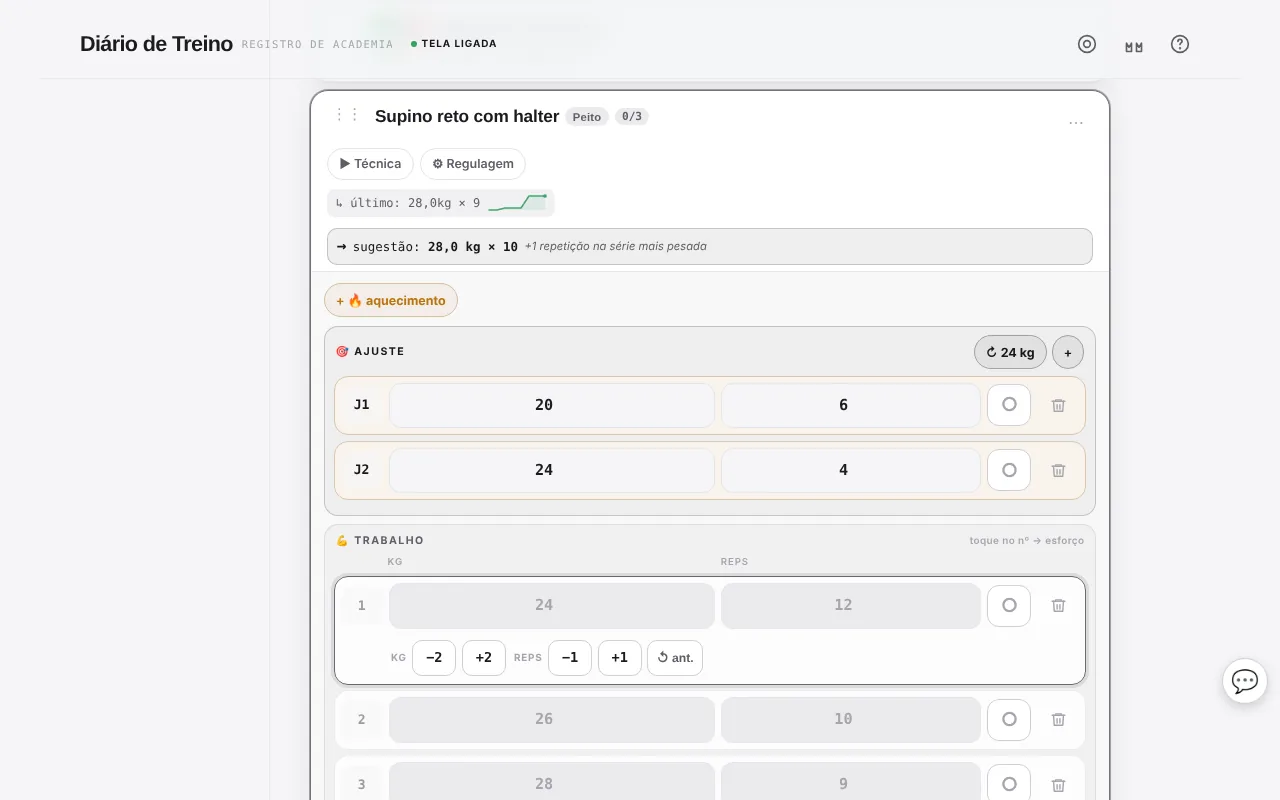Grab the drag handle beside Supino reto
Screen dimensions: 1280x800
(x=346, y=115)
